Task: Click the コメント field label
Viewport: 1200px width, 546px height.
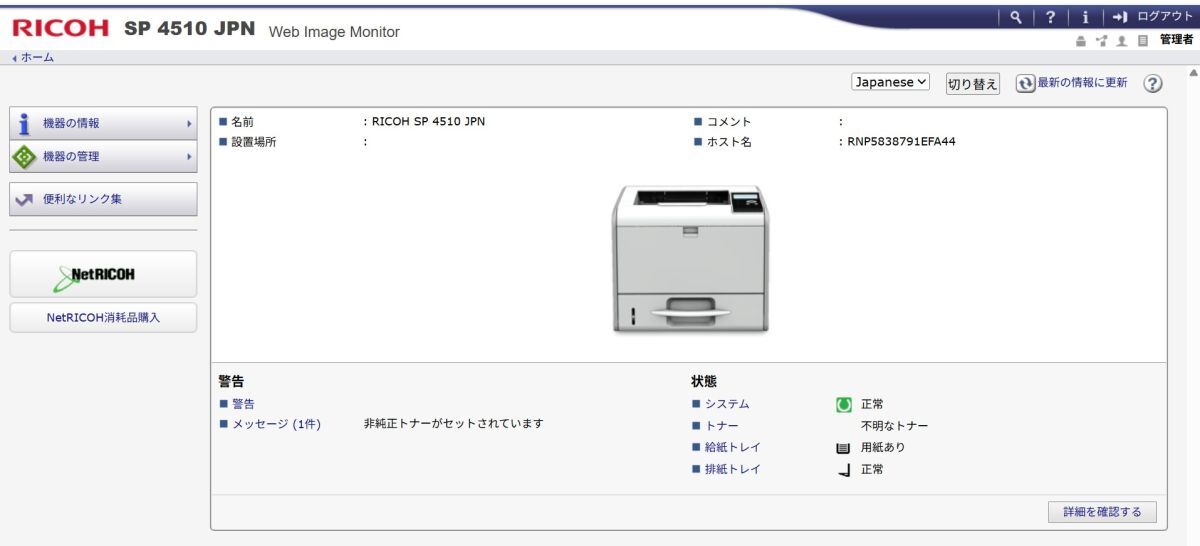Action: pyautogui.click(x=729, y=122)
